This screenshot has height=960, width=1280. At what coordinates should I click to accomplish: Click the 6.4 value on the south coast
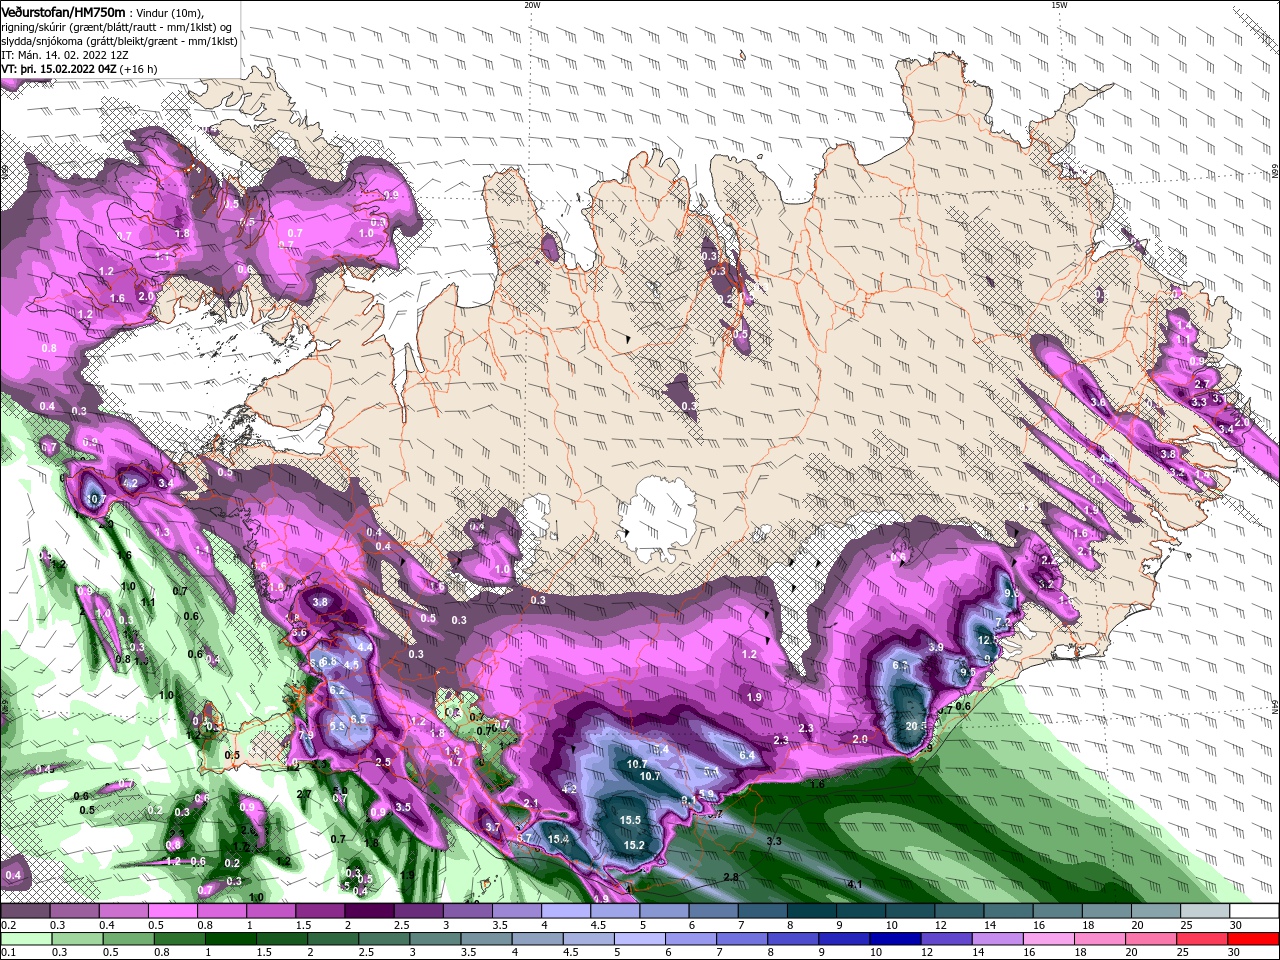(746, 755)
